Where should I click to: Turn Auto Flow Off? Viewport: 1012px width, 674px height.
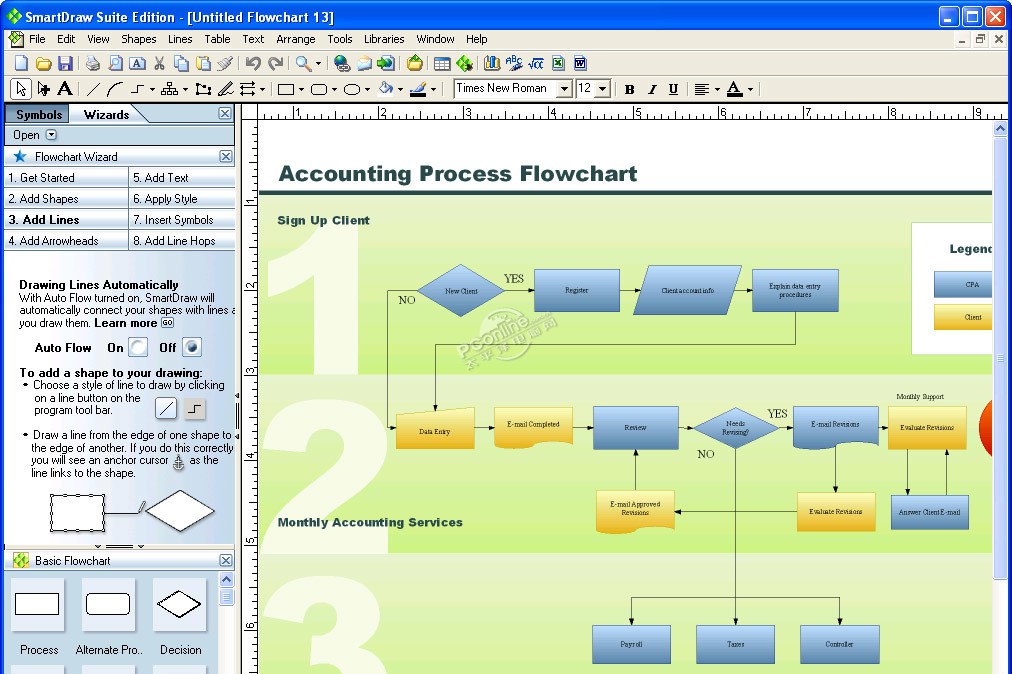pyautogui.click(x=192, y=347)
